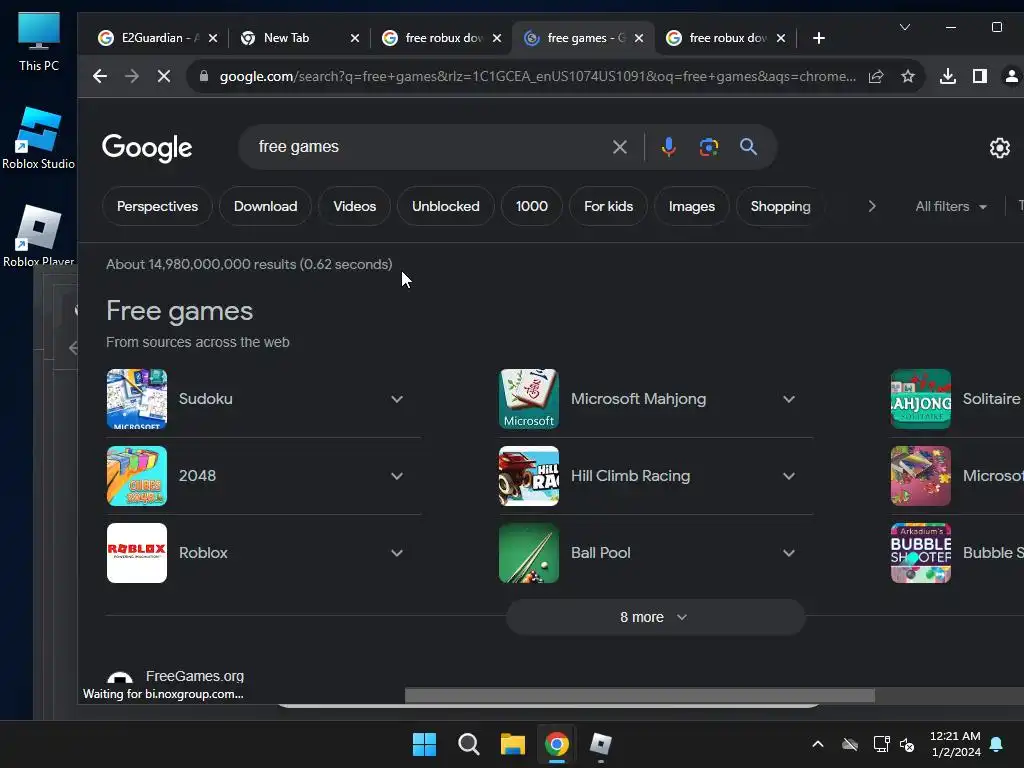The height and width of the screenshot is (768, 1024).
Task: Expand the Microsoft Mahjong entry
Action: (789, 399)
